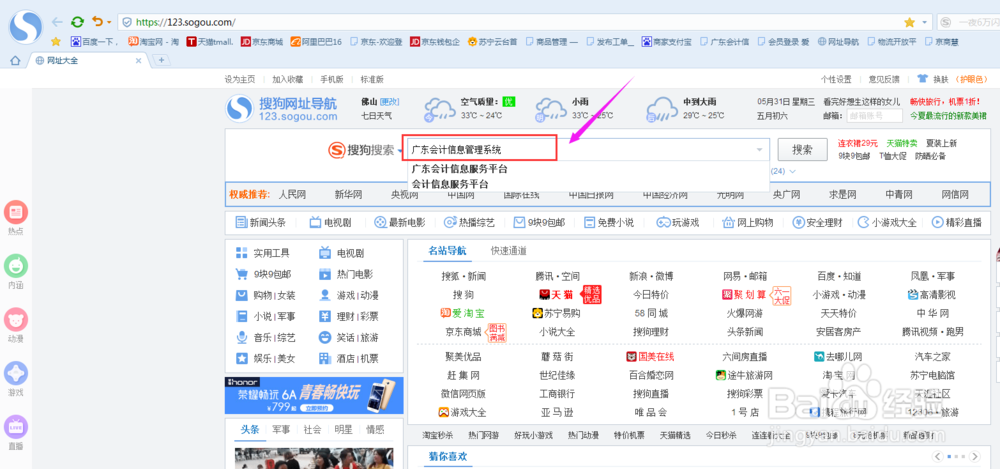The width and height of the screenshot is (1000, 469).
Task: Open 最新电影 in the category bar
Action: point(399,223)
